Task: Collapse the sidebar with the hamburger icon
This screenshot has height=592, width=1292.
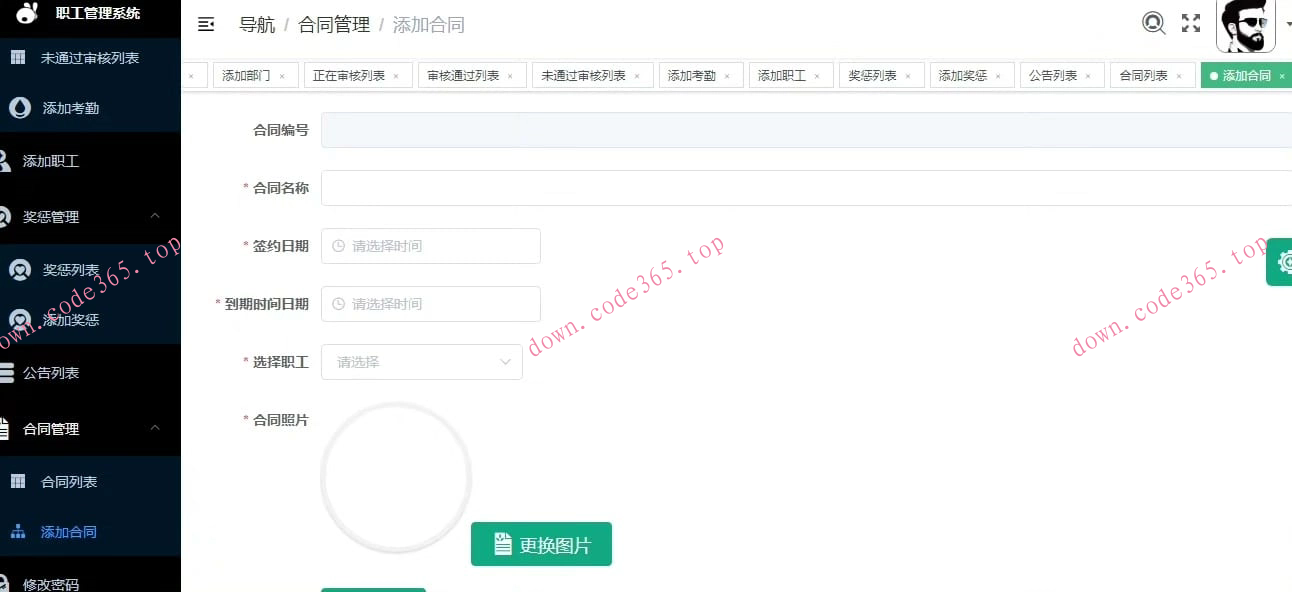Action: [206, 23]
